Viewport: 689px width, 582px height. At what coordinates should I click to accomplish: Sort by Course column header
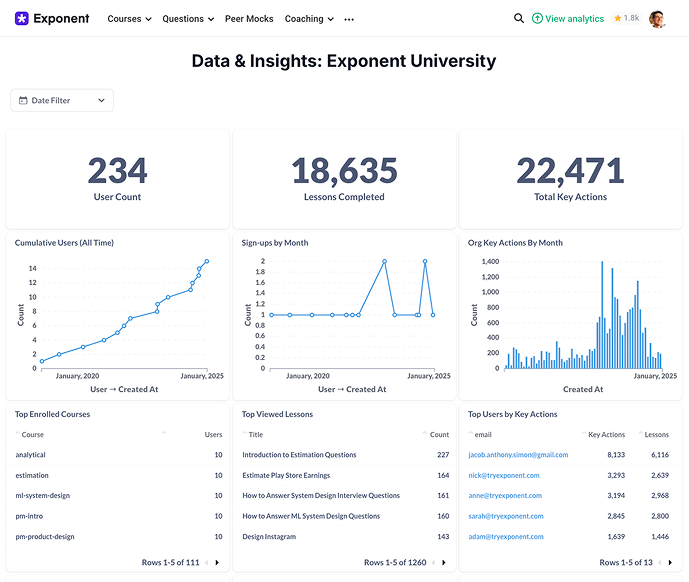(33, 435)
